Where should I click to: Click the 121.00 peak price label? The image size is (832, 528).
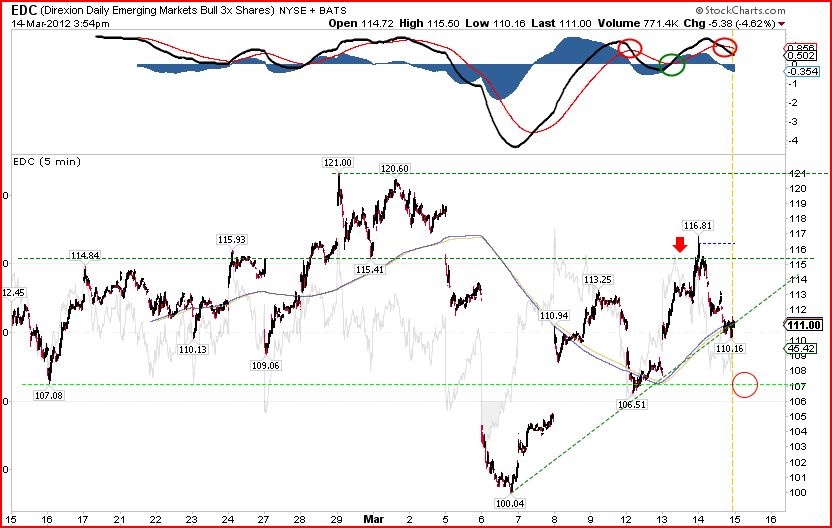click(x=337, y=162)
